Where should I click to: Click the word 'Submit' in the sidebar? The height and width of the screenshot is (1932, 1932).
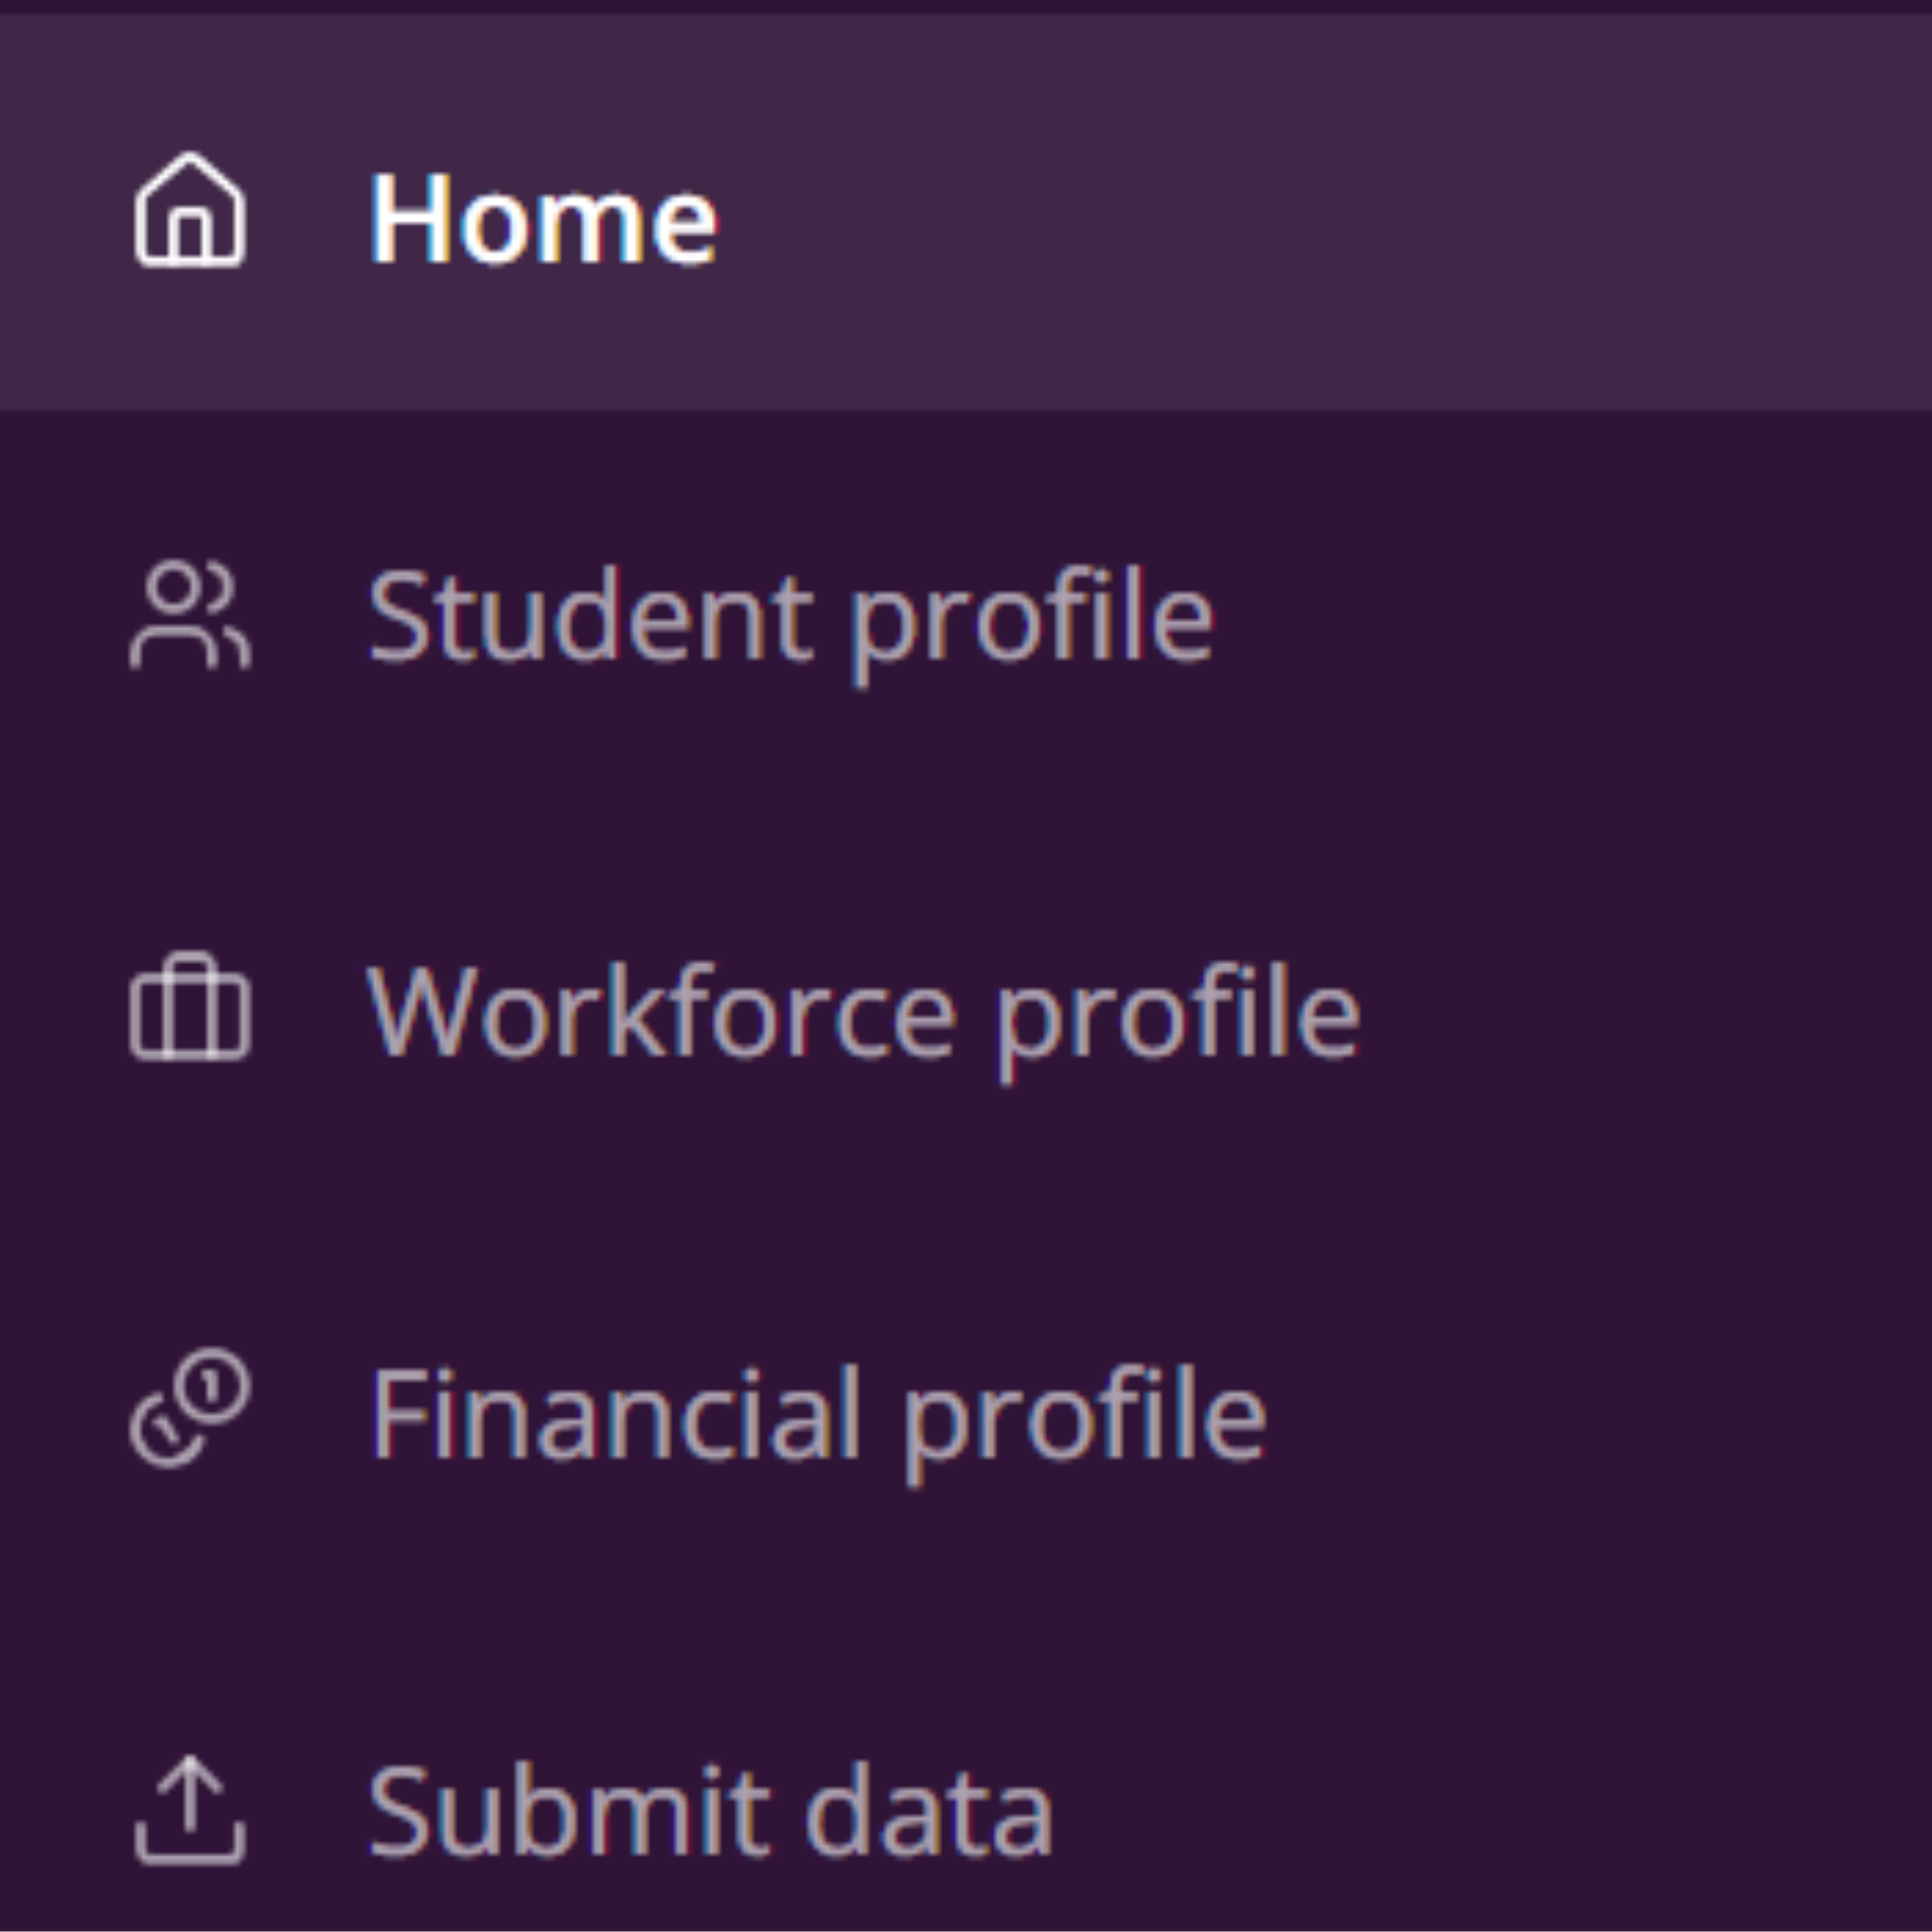click(x=570, y=1811)
